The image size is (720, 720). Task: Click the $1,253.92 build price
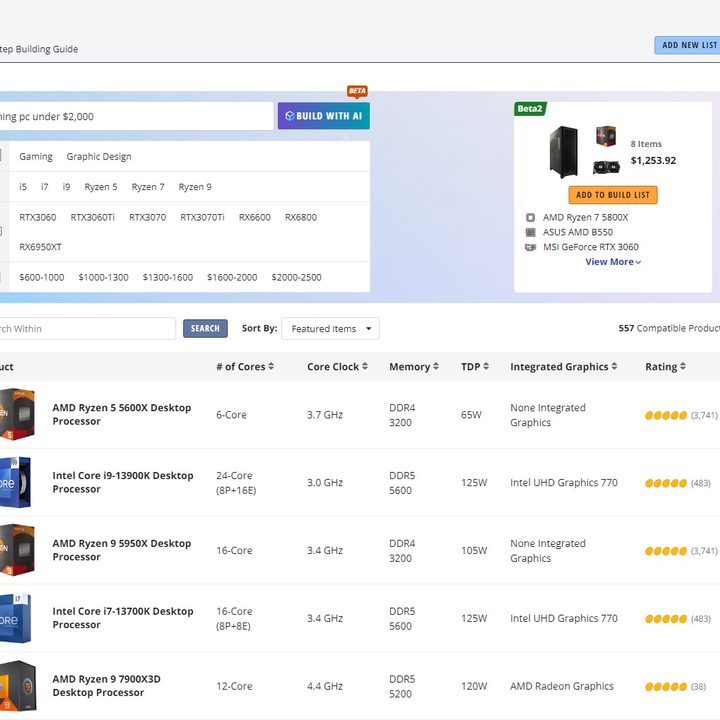(x=653, y=160)
